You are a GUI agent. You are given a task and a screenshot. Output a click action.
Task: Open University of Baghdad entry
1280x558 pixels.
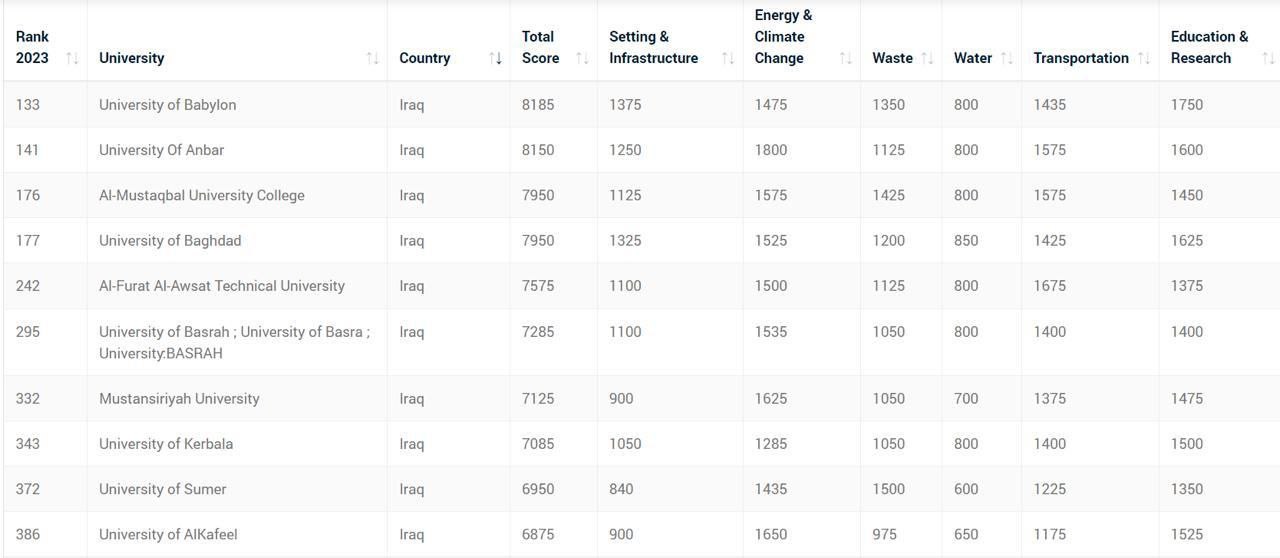tap(170, 240)
